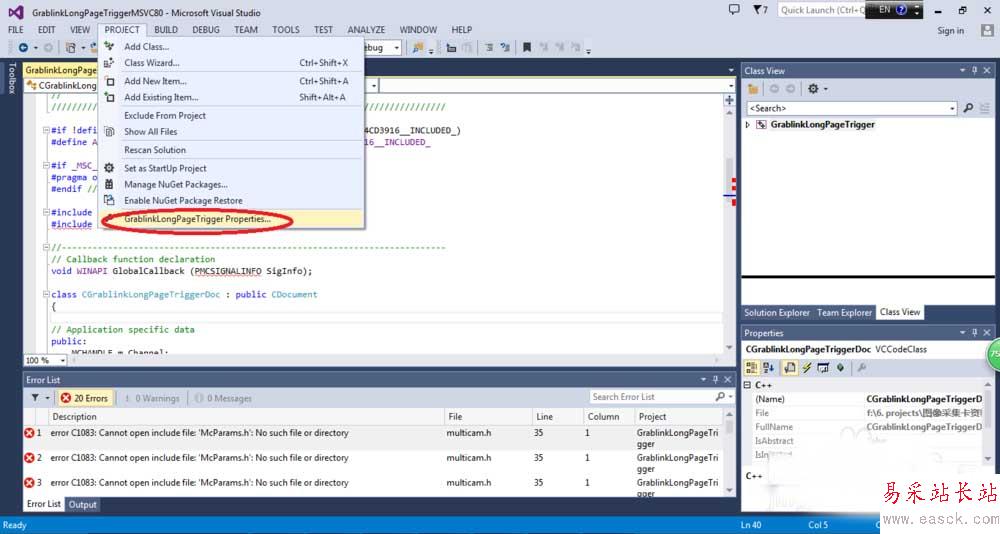This screenshot has height=534, width=1000.
Task: Open the notifications flag icon
Action: coord(758,10)
